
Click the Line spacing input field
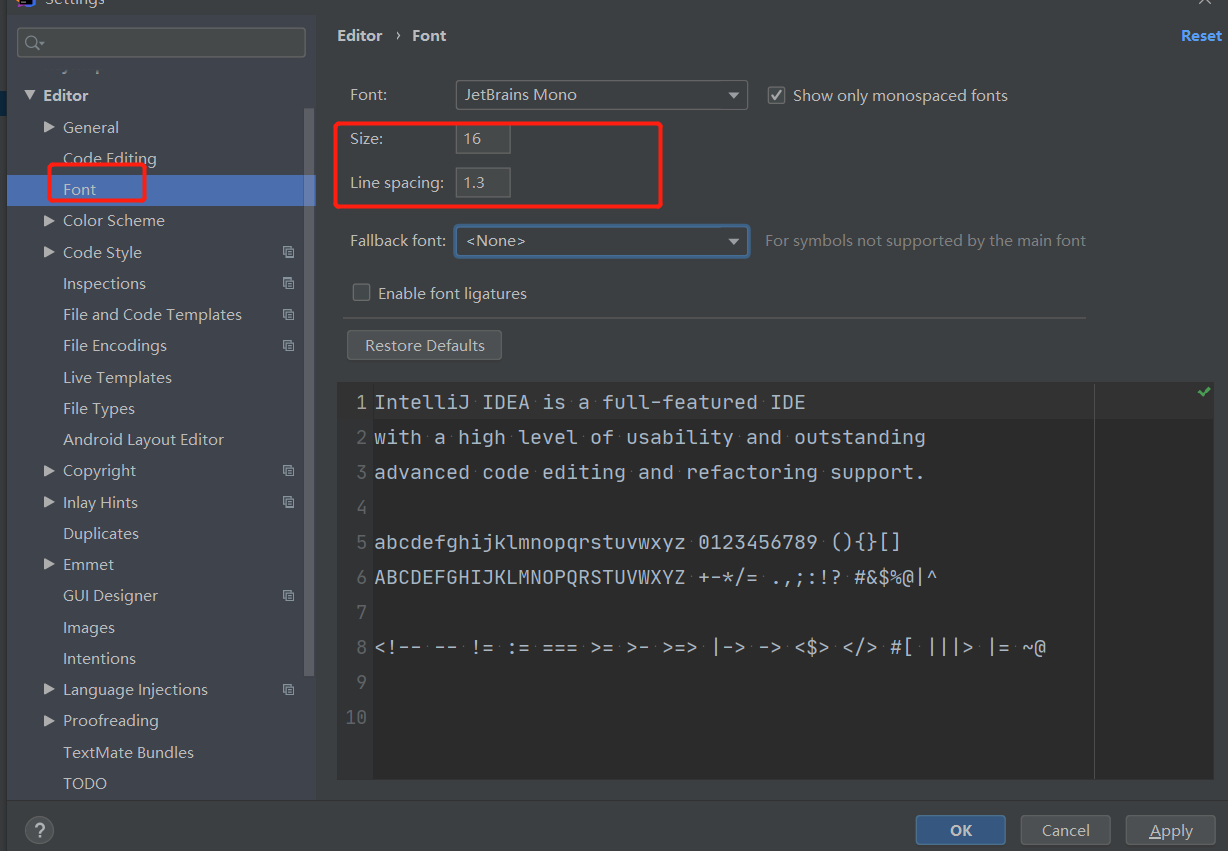click(483, 182)
